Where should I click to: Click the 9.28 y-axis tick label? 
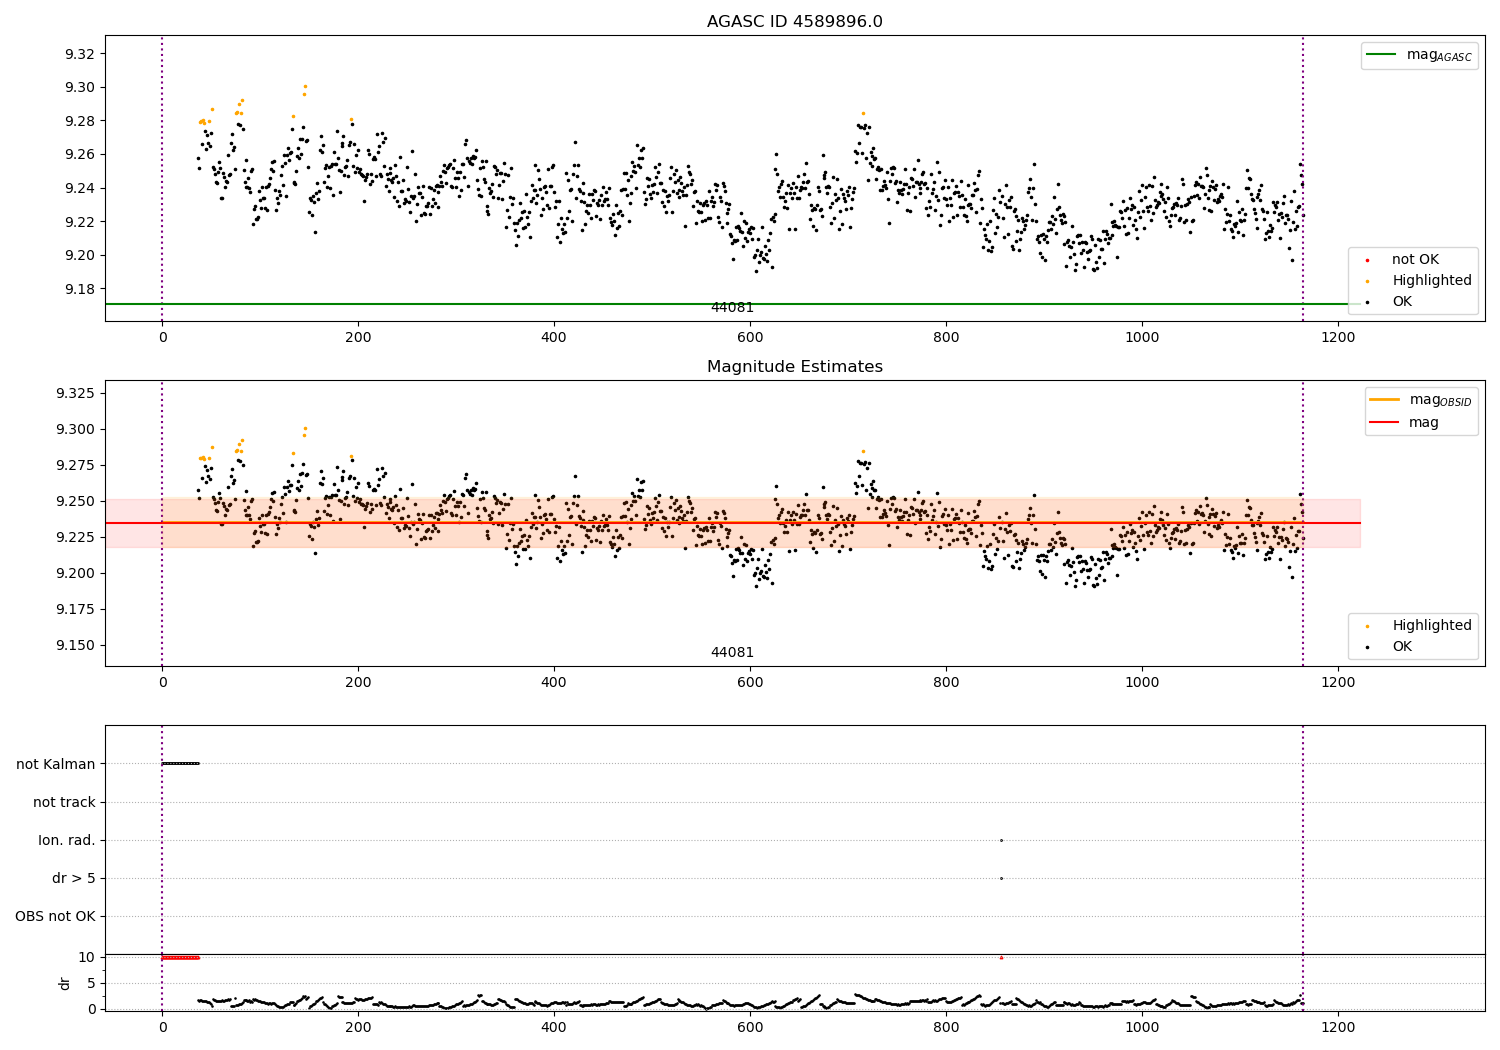78,121
